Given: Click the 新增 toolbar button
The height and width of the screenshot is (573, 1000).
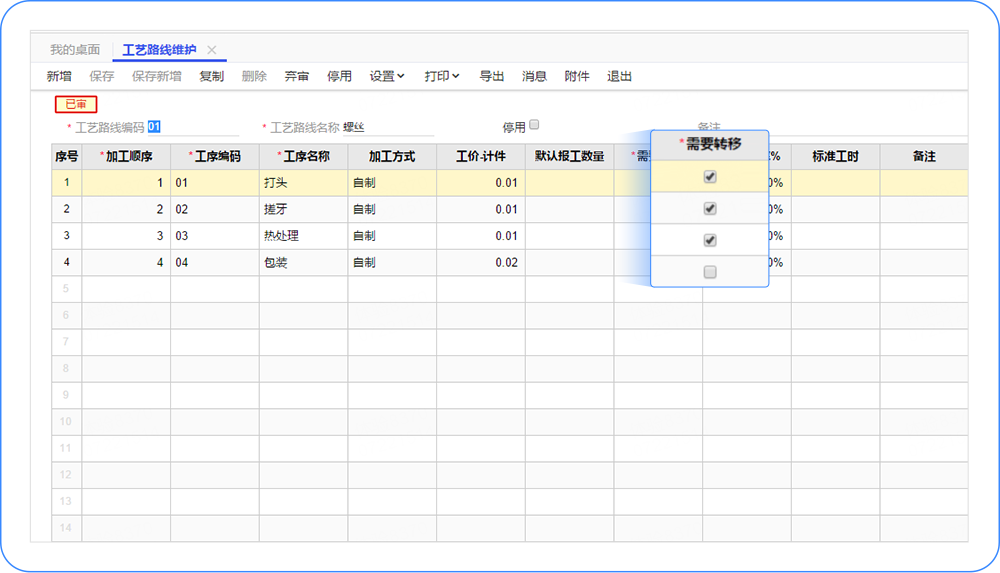Looking at the screenshot, I should tap(59, 77).
